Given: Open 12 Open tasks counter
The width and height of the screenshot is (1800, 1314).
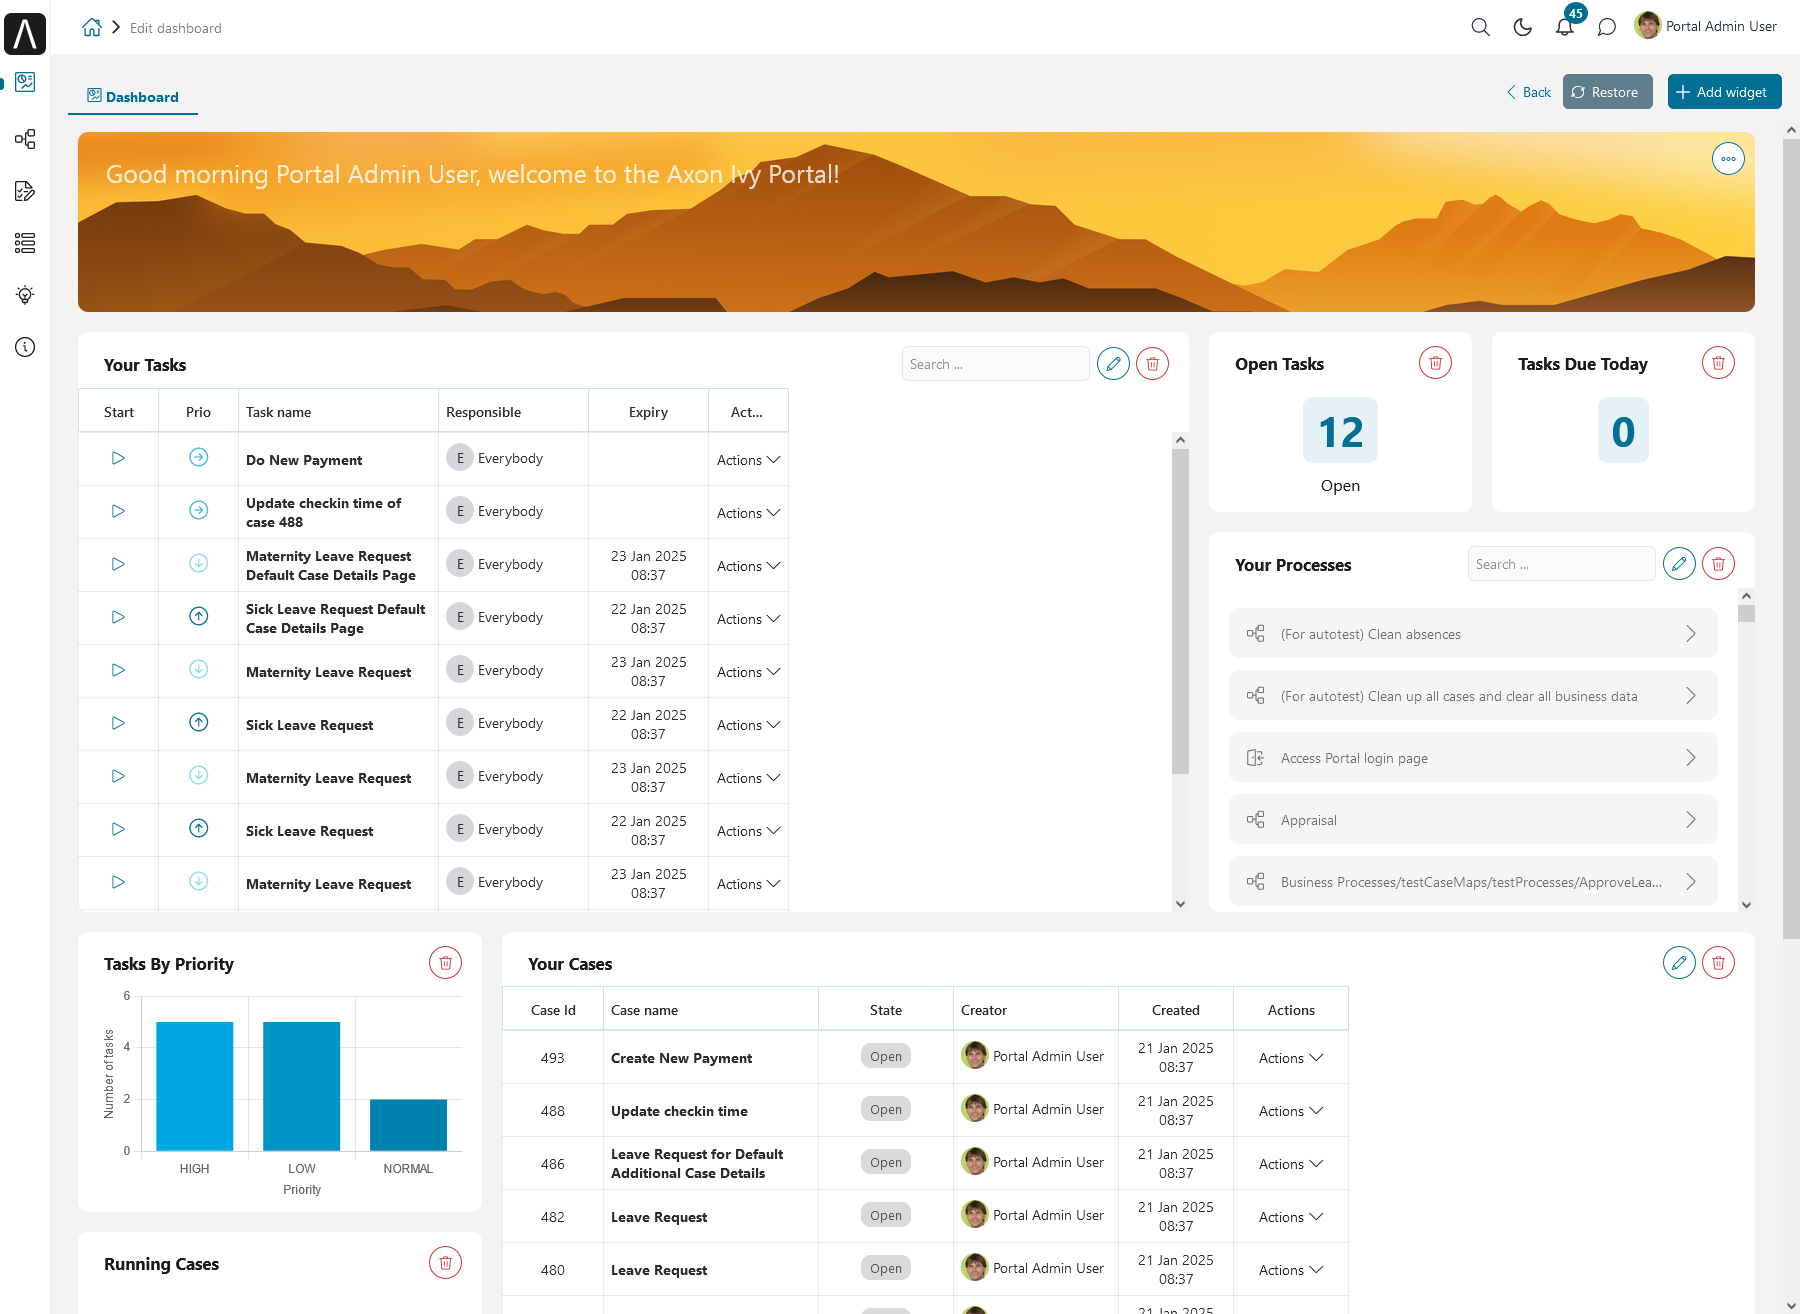Looking at the screenshot, I should 1340,431.
